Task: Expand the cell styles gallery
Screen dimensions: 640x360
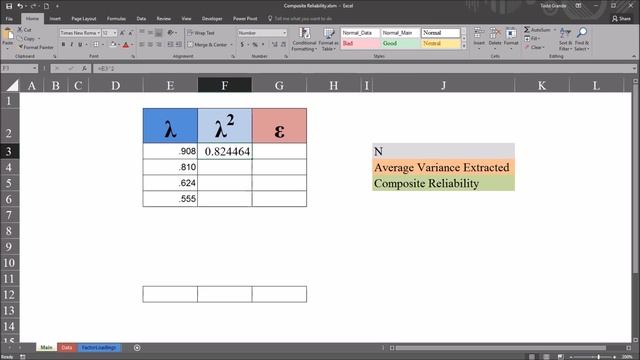Action: tap(464, 46)
